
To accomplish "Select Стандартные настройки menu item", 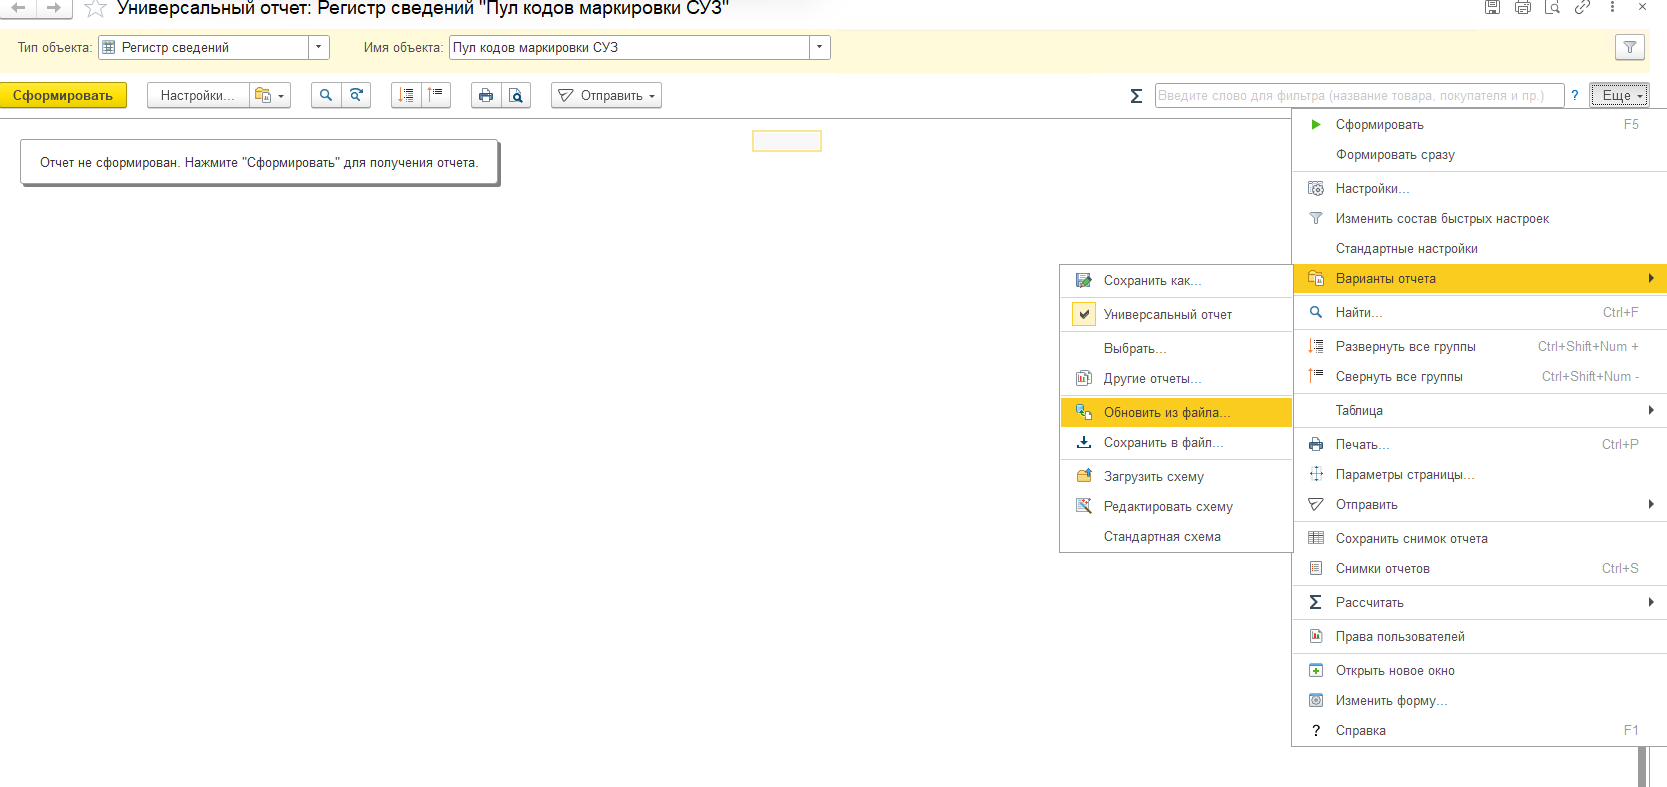I will point(1480,248).
